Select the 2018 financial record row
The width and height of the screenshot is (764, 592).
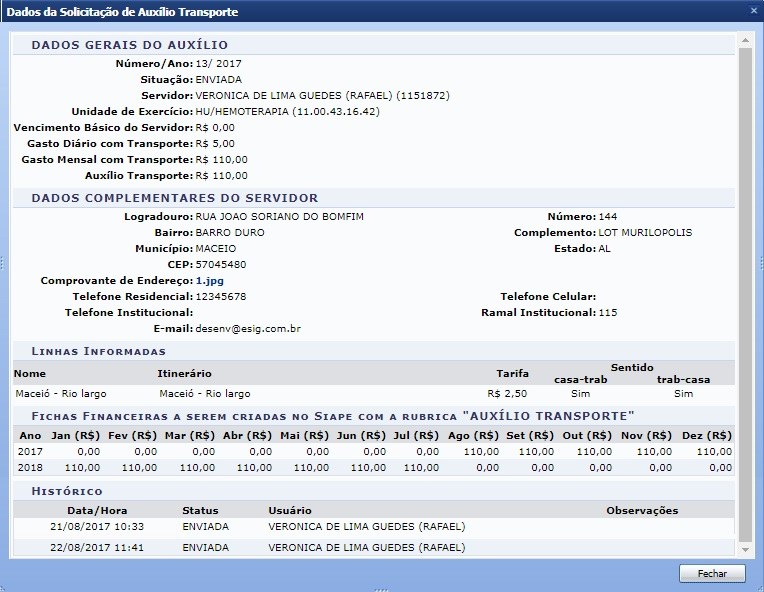point(375,467)
